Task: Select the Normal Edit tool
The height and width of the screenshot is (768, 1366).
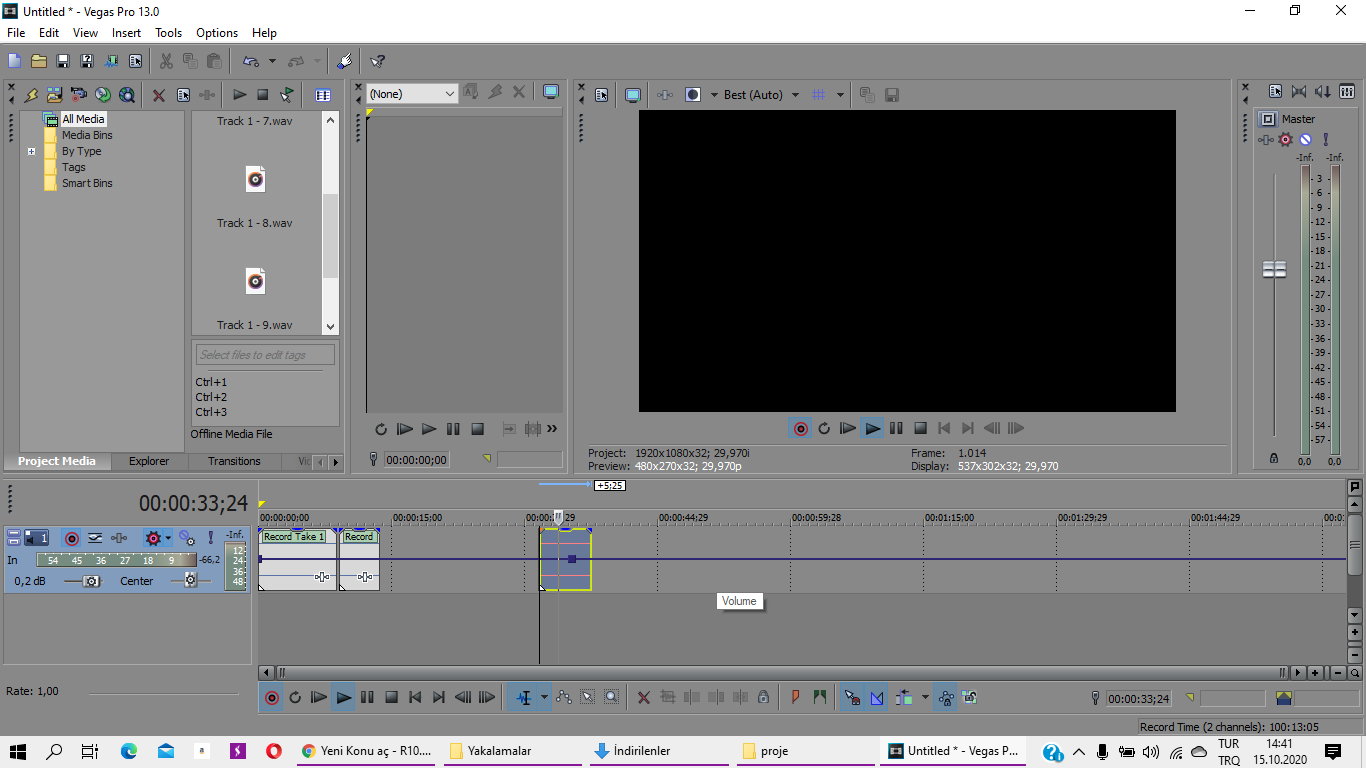Action: (524, 698)
